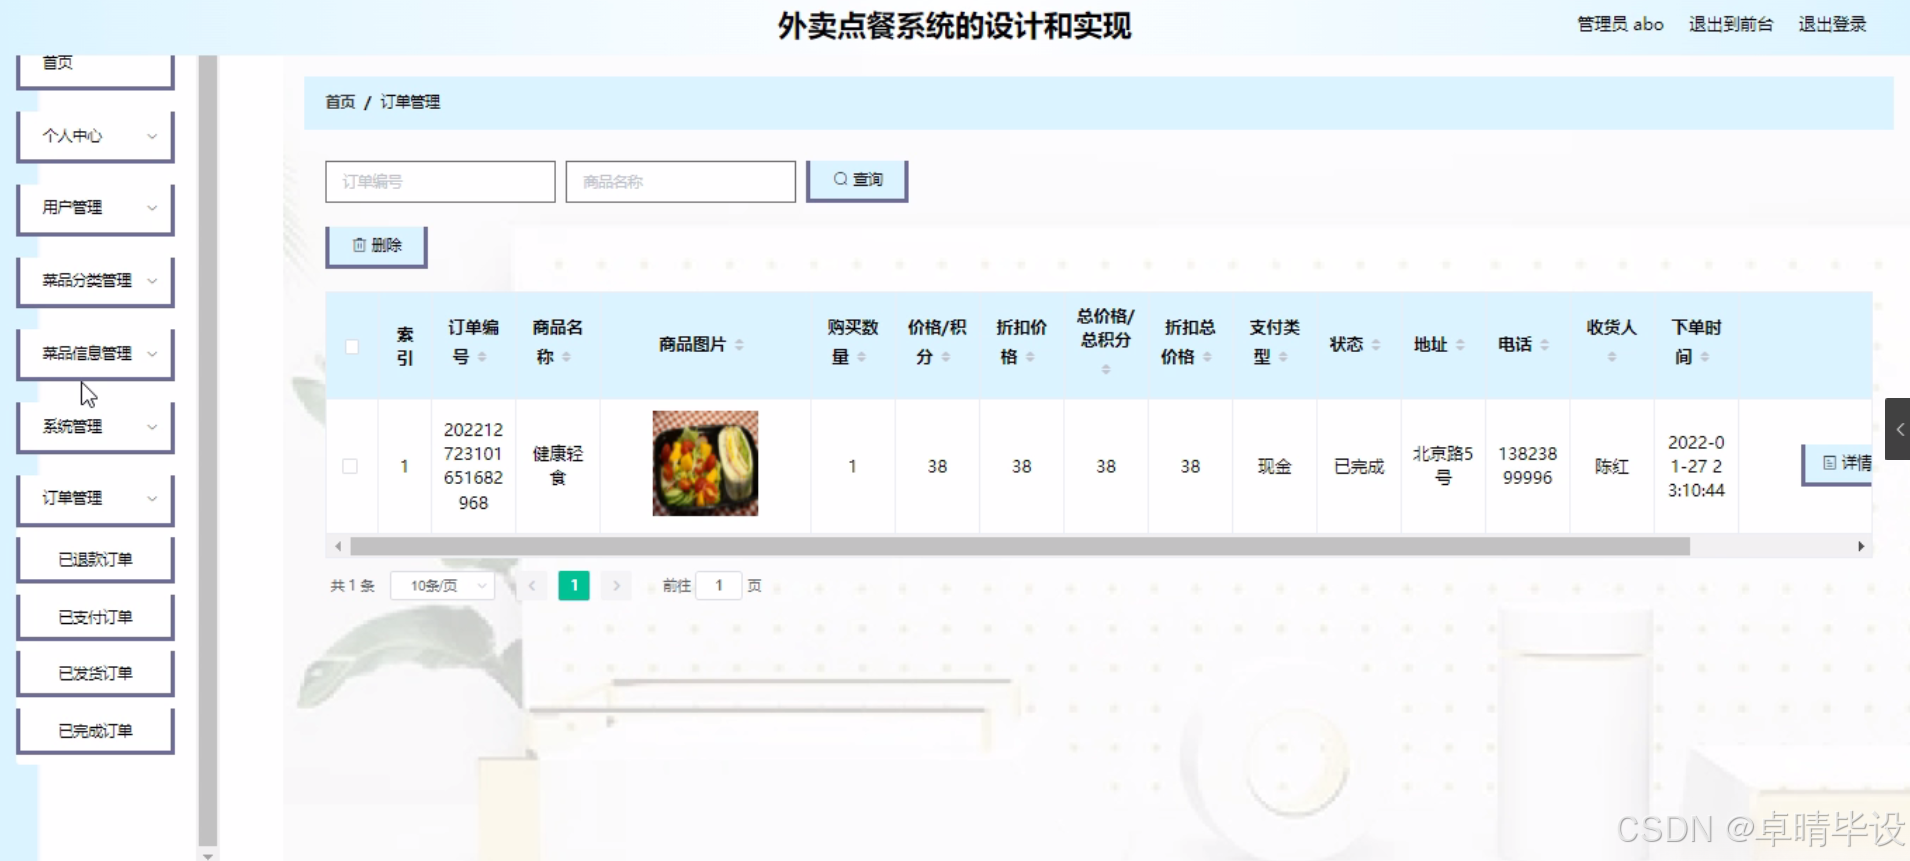The height and width of the screenshot is (861, 1910).
Task: Sort by 状态 column arrows
Action: coord(1376,345)
